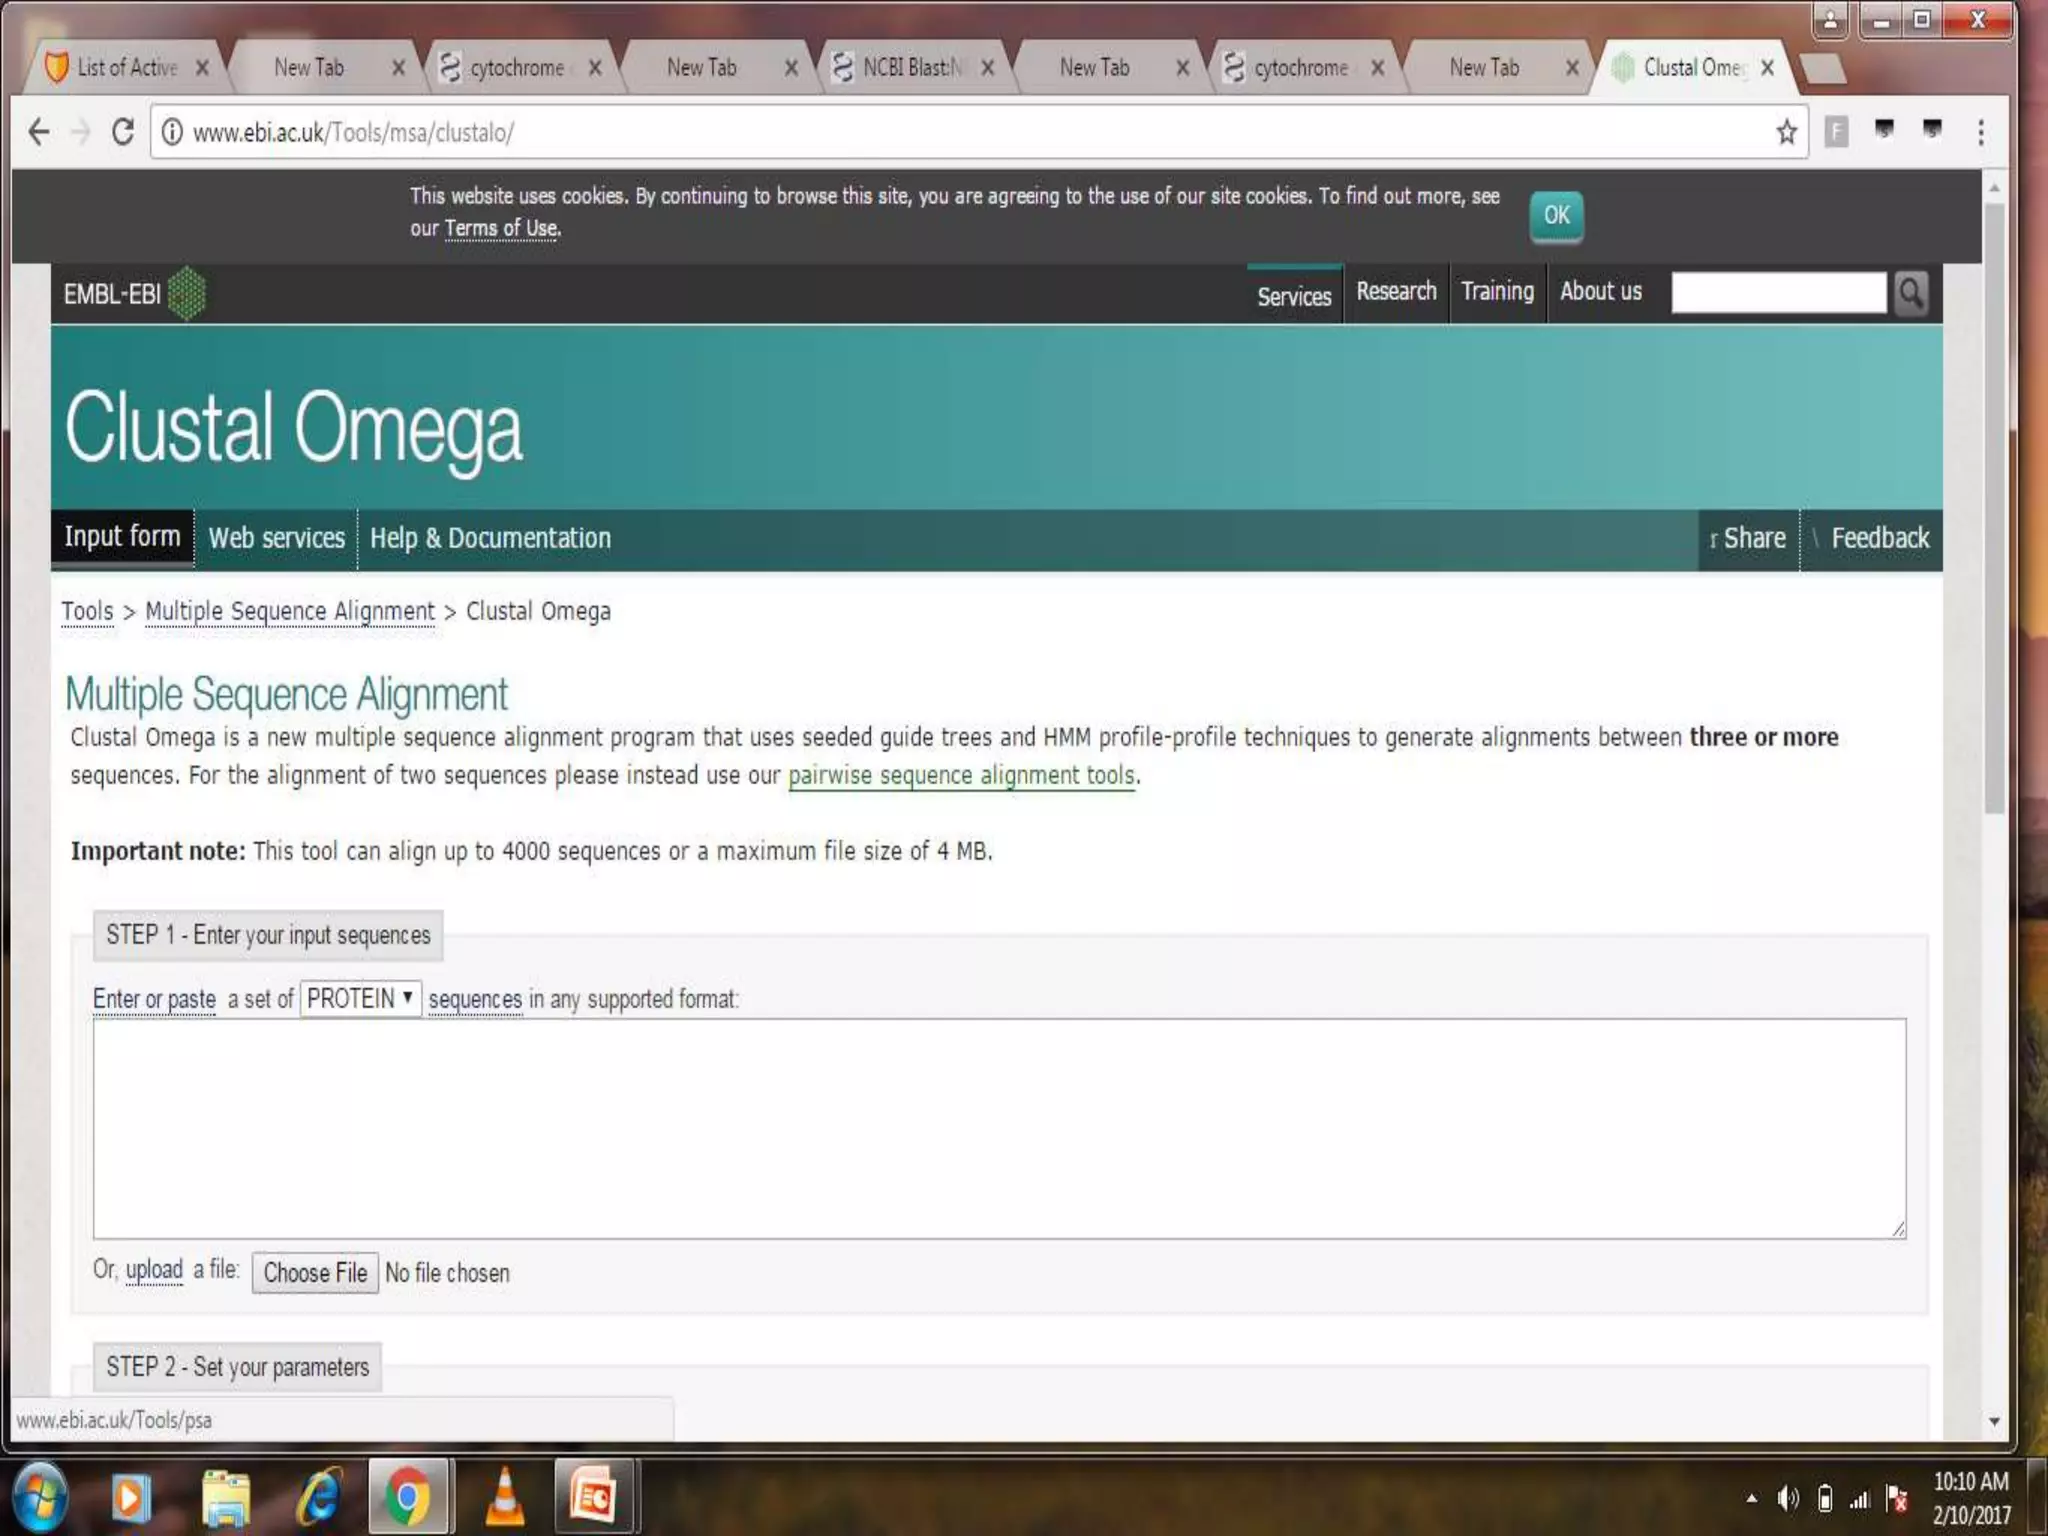
Task: Reload the page with refresh icon
Action: [x=122, y=132]
